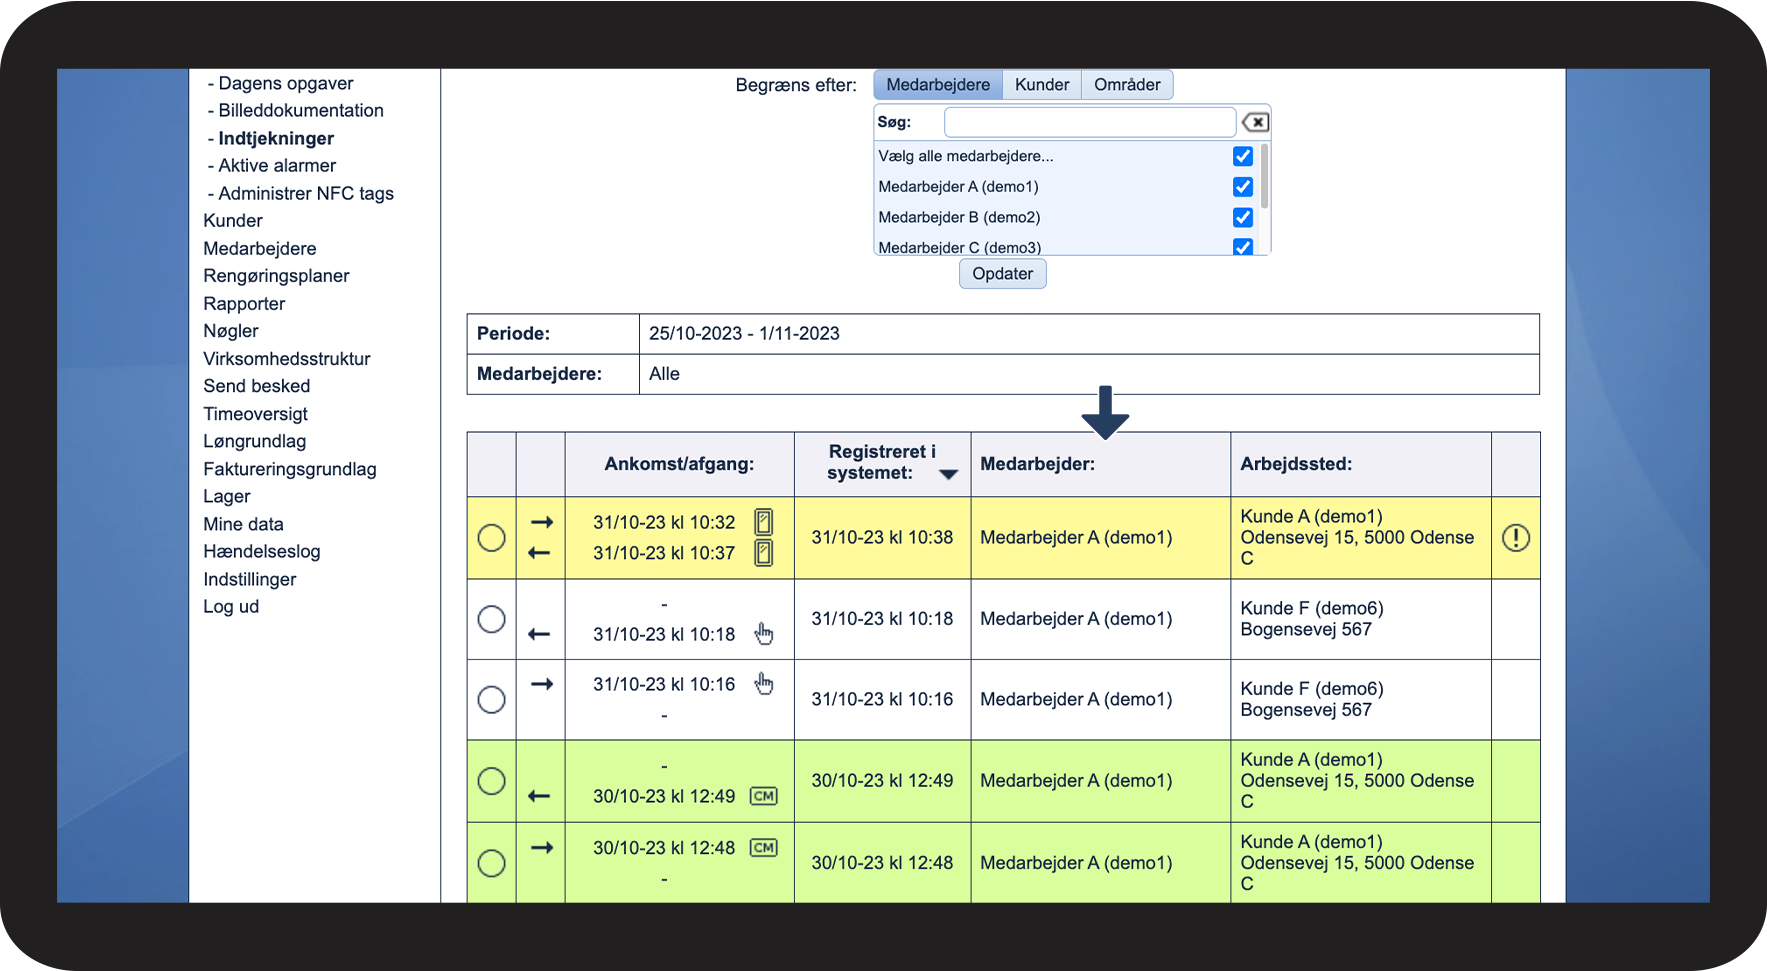Focus the Søg search field
Viewport: 1767px width, 971px height.
[x=1090, y=122]
